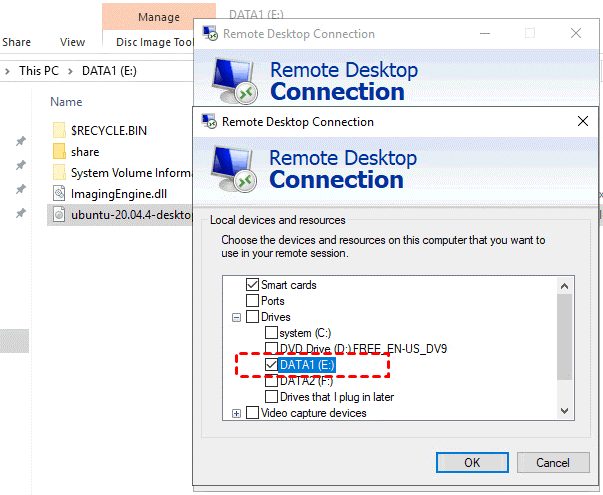Expand the Video capture devices node

pyautogui.click(x=237, y=413)
